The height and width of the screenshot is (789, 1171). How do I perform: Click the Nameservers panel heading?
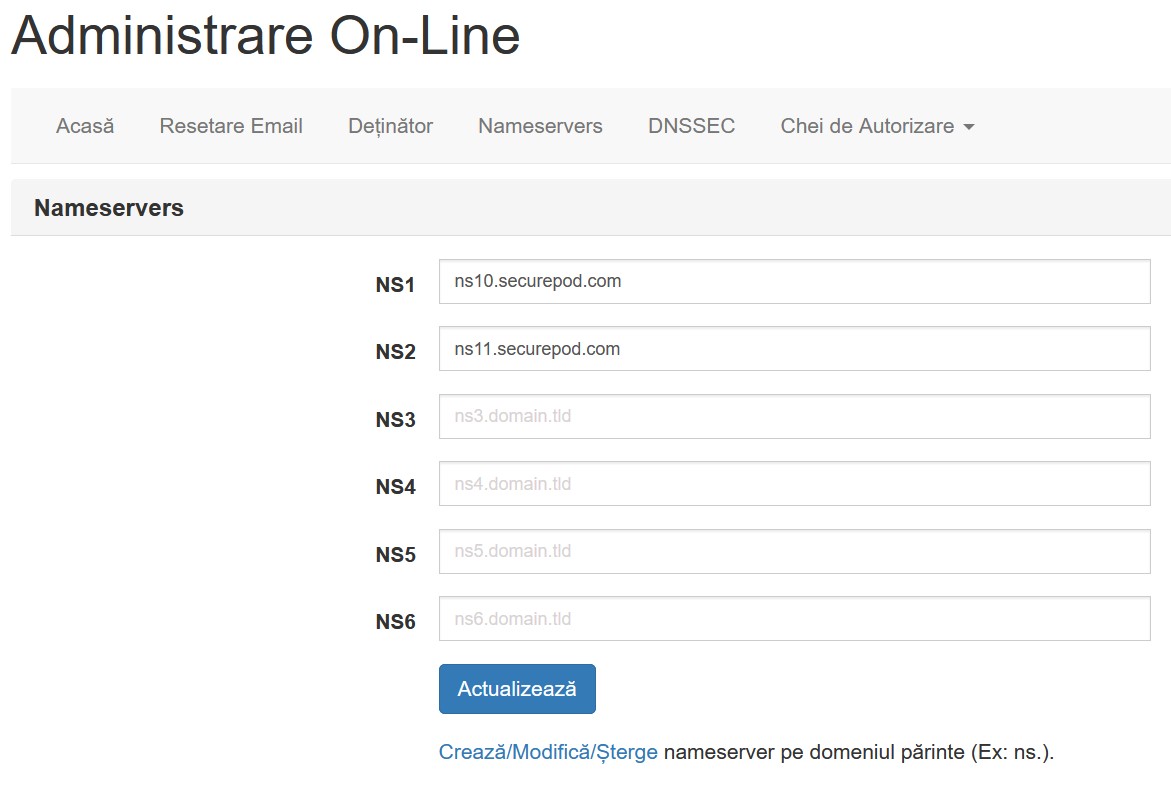pos(109,208)
